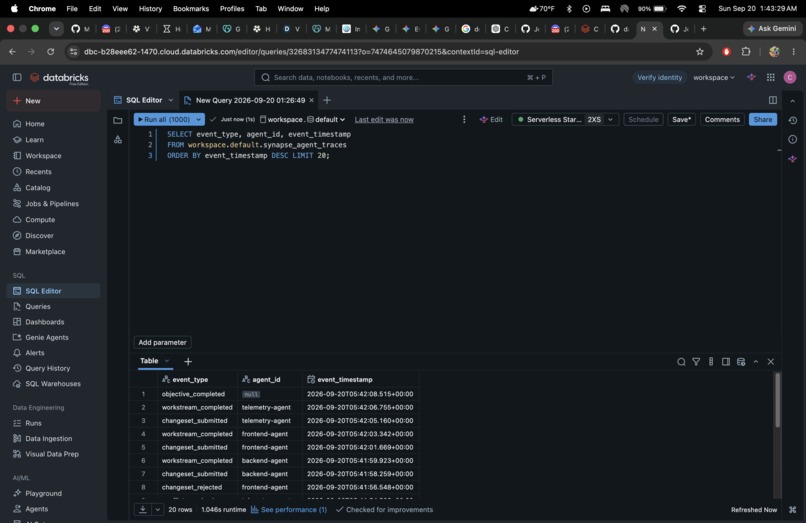Viewport: 806px width, 523px height.
Task: Click the results table vertical scrollbar
Action: pyautogui.click(x=777, y=400)
